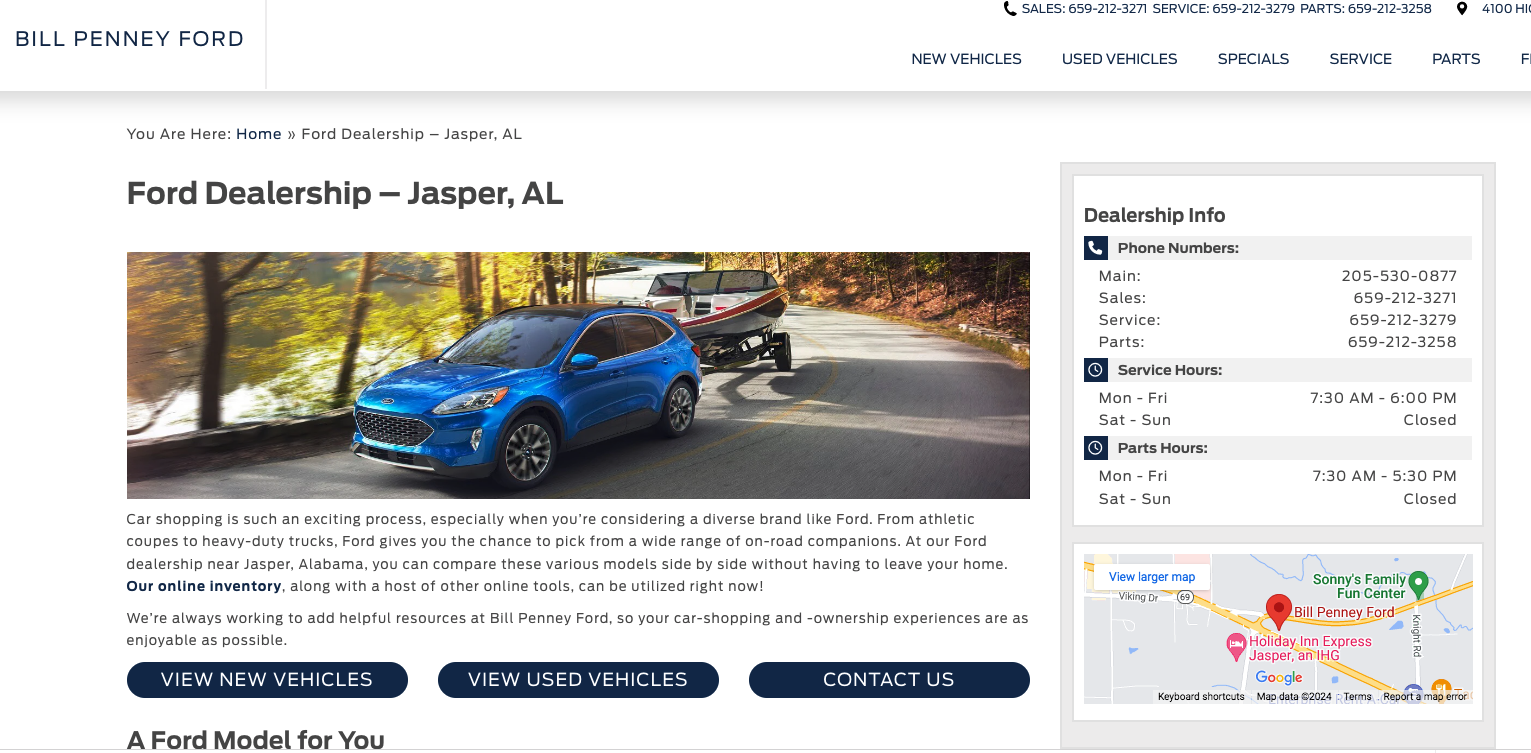Click the VIEW USED VEHICLES button
Screen dimensions: 1531x753
(x=578, y=680)
